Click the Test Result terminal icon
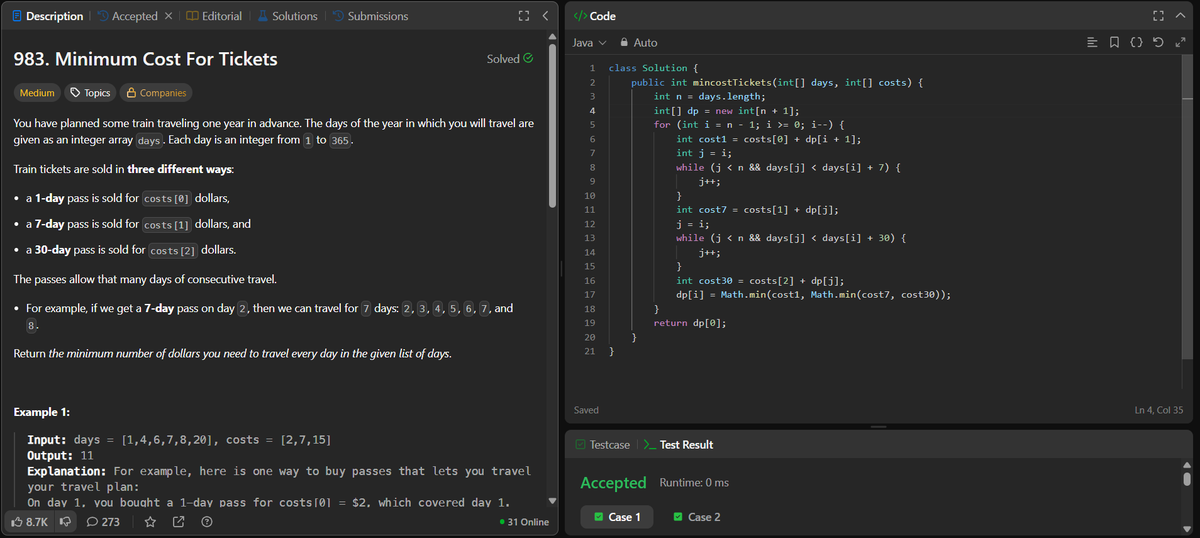The image size is (1200, 538). (649, 444)
